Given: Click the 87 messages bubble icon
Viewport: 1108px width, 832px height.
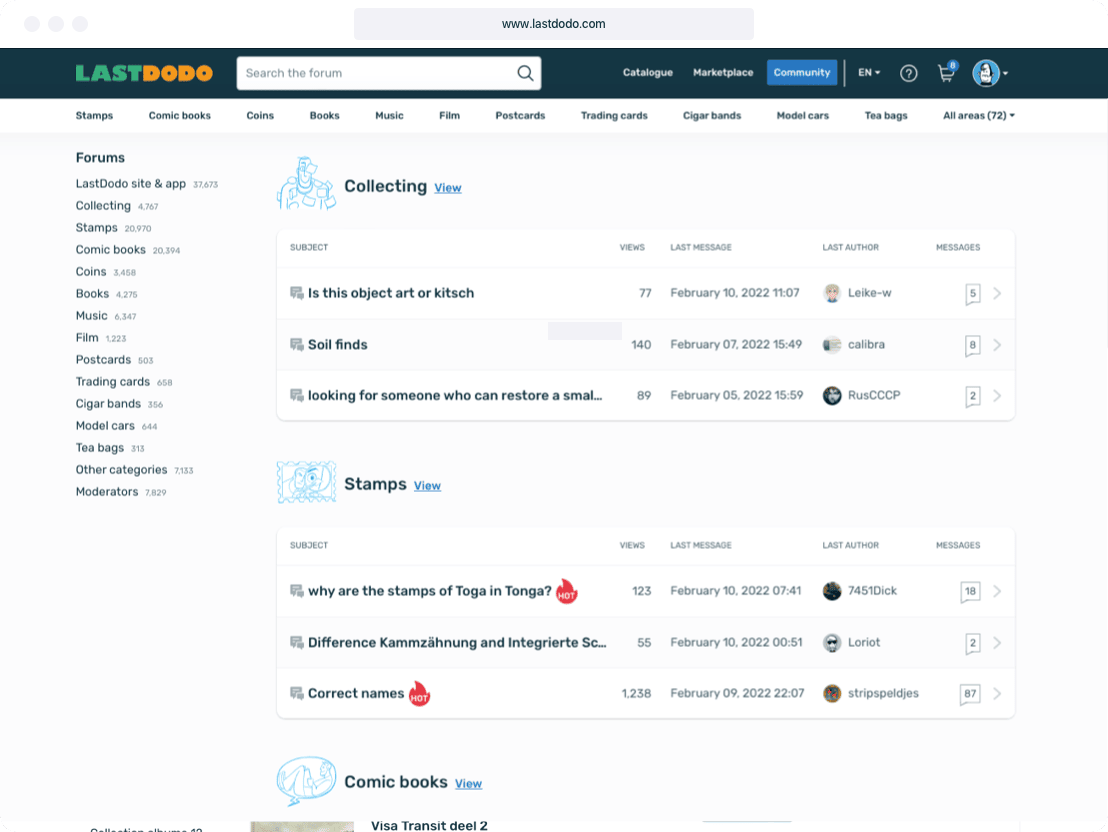Looking at the screenshot, I should point(969,694).
